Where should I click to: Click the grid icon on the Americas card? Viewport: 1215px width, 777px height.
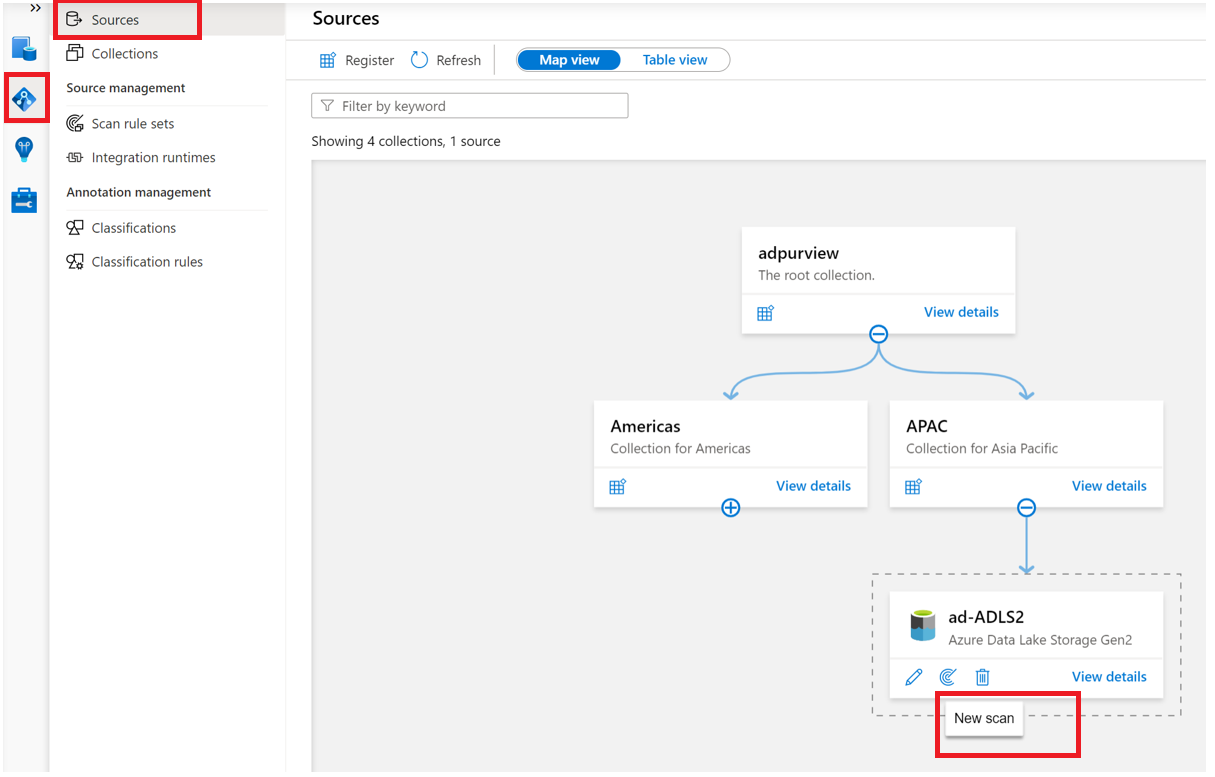[618, 487]
